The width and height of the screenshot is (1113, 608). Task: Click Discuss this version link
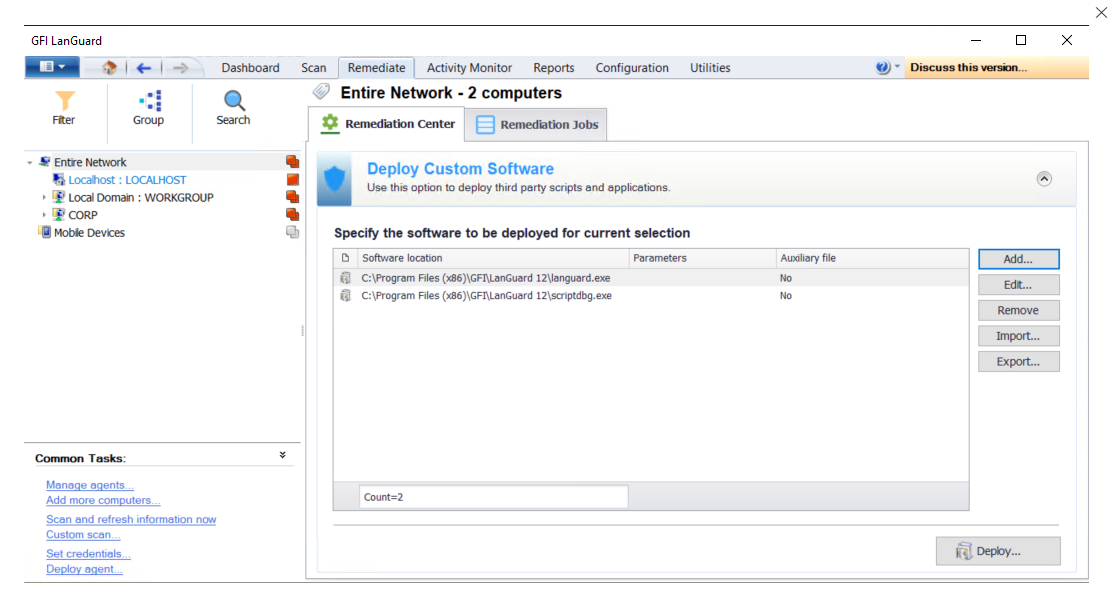[x=968, y=67]
